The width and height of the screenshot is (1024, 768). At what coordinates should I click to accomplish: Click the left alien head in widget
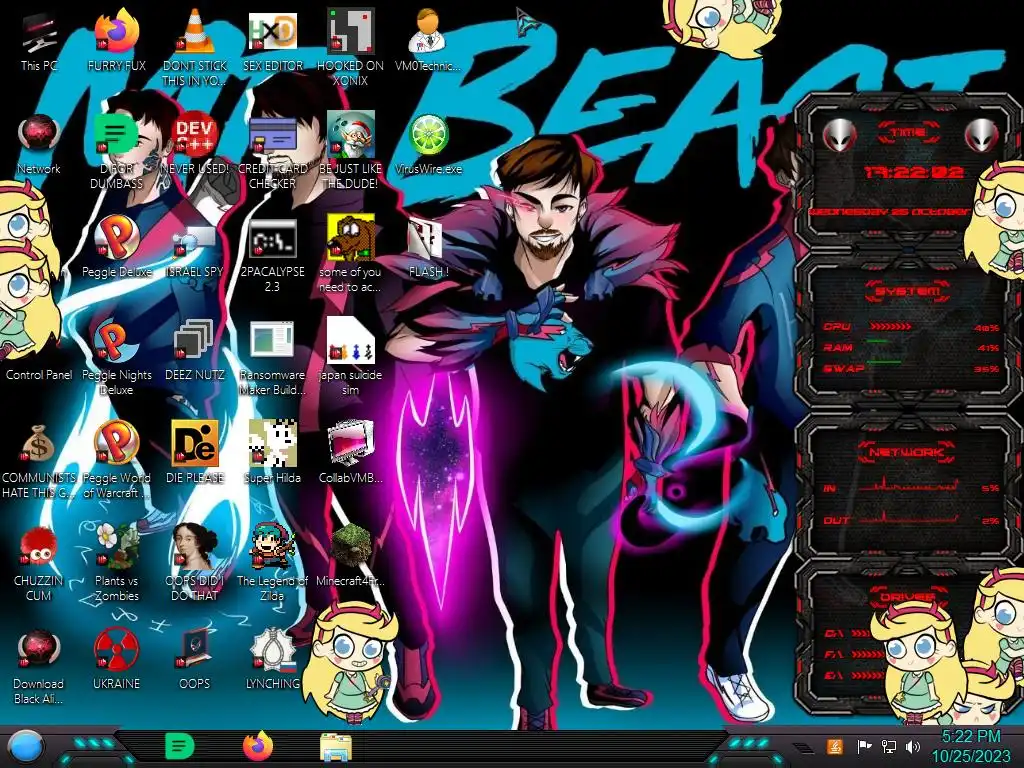(839, 136)
